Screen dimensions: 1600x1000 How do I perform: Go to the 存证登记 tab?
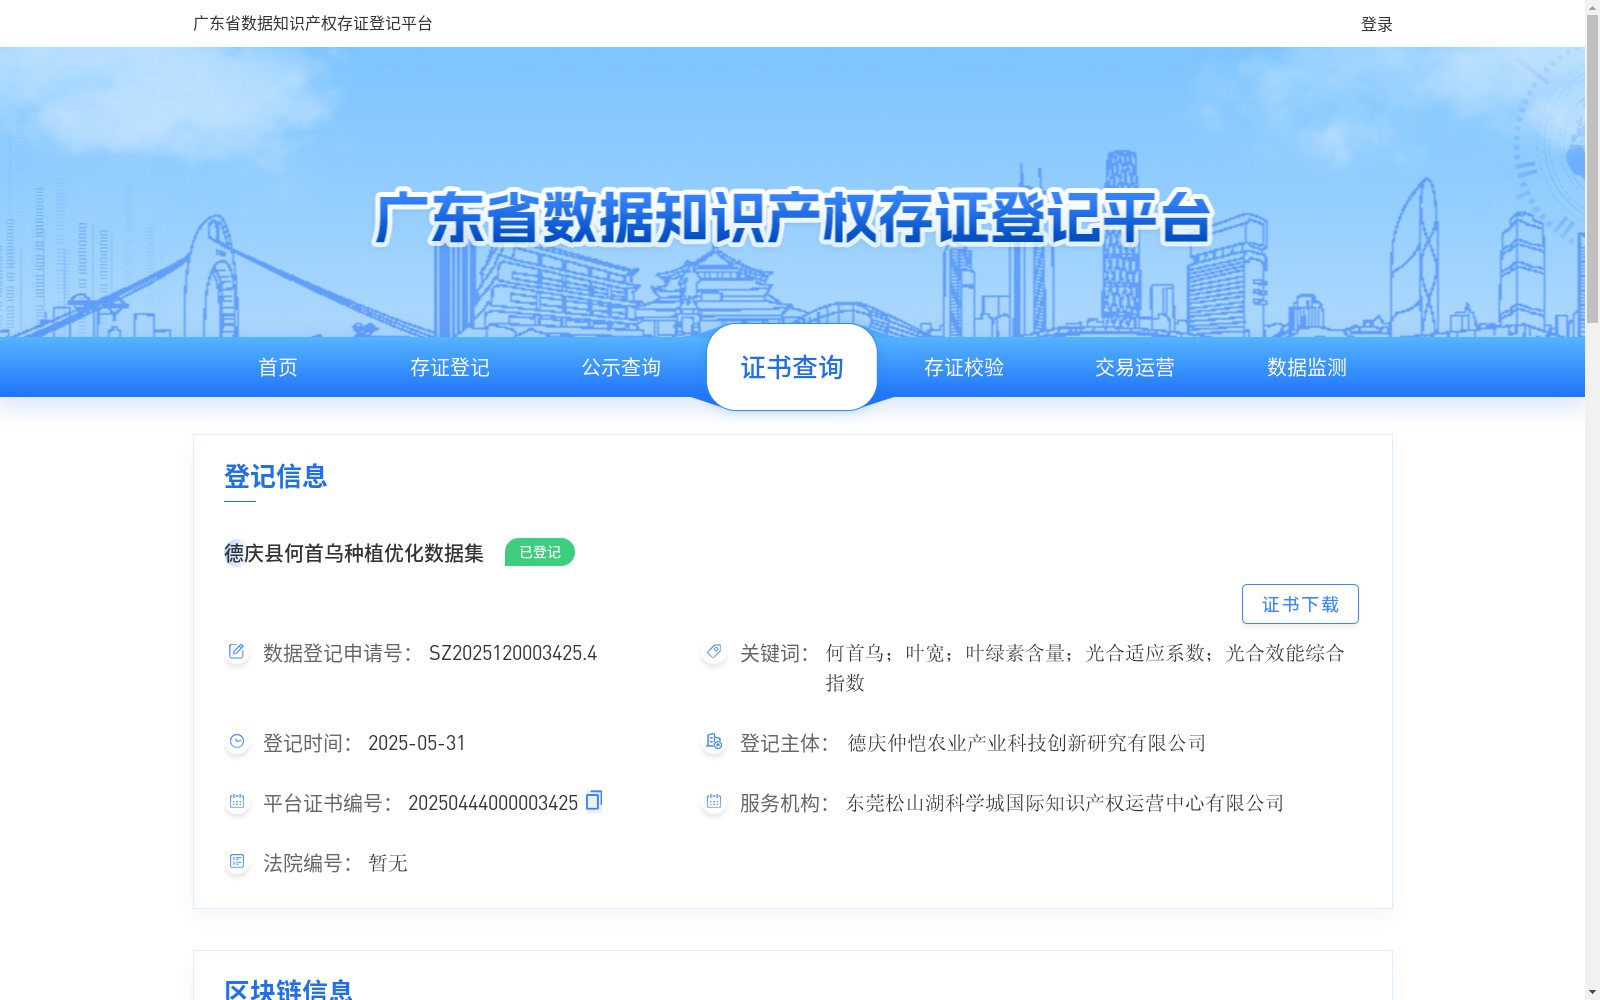pyautogui.click(x=450, y=367)
